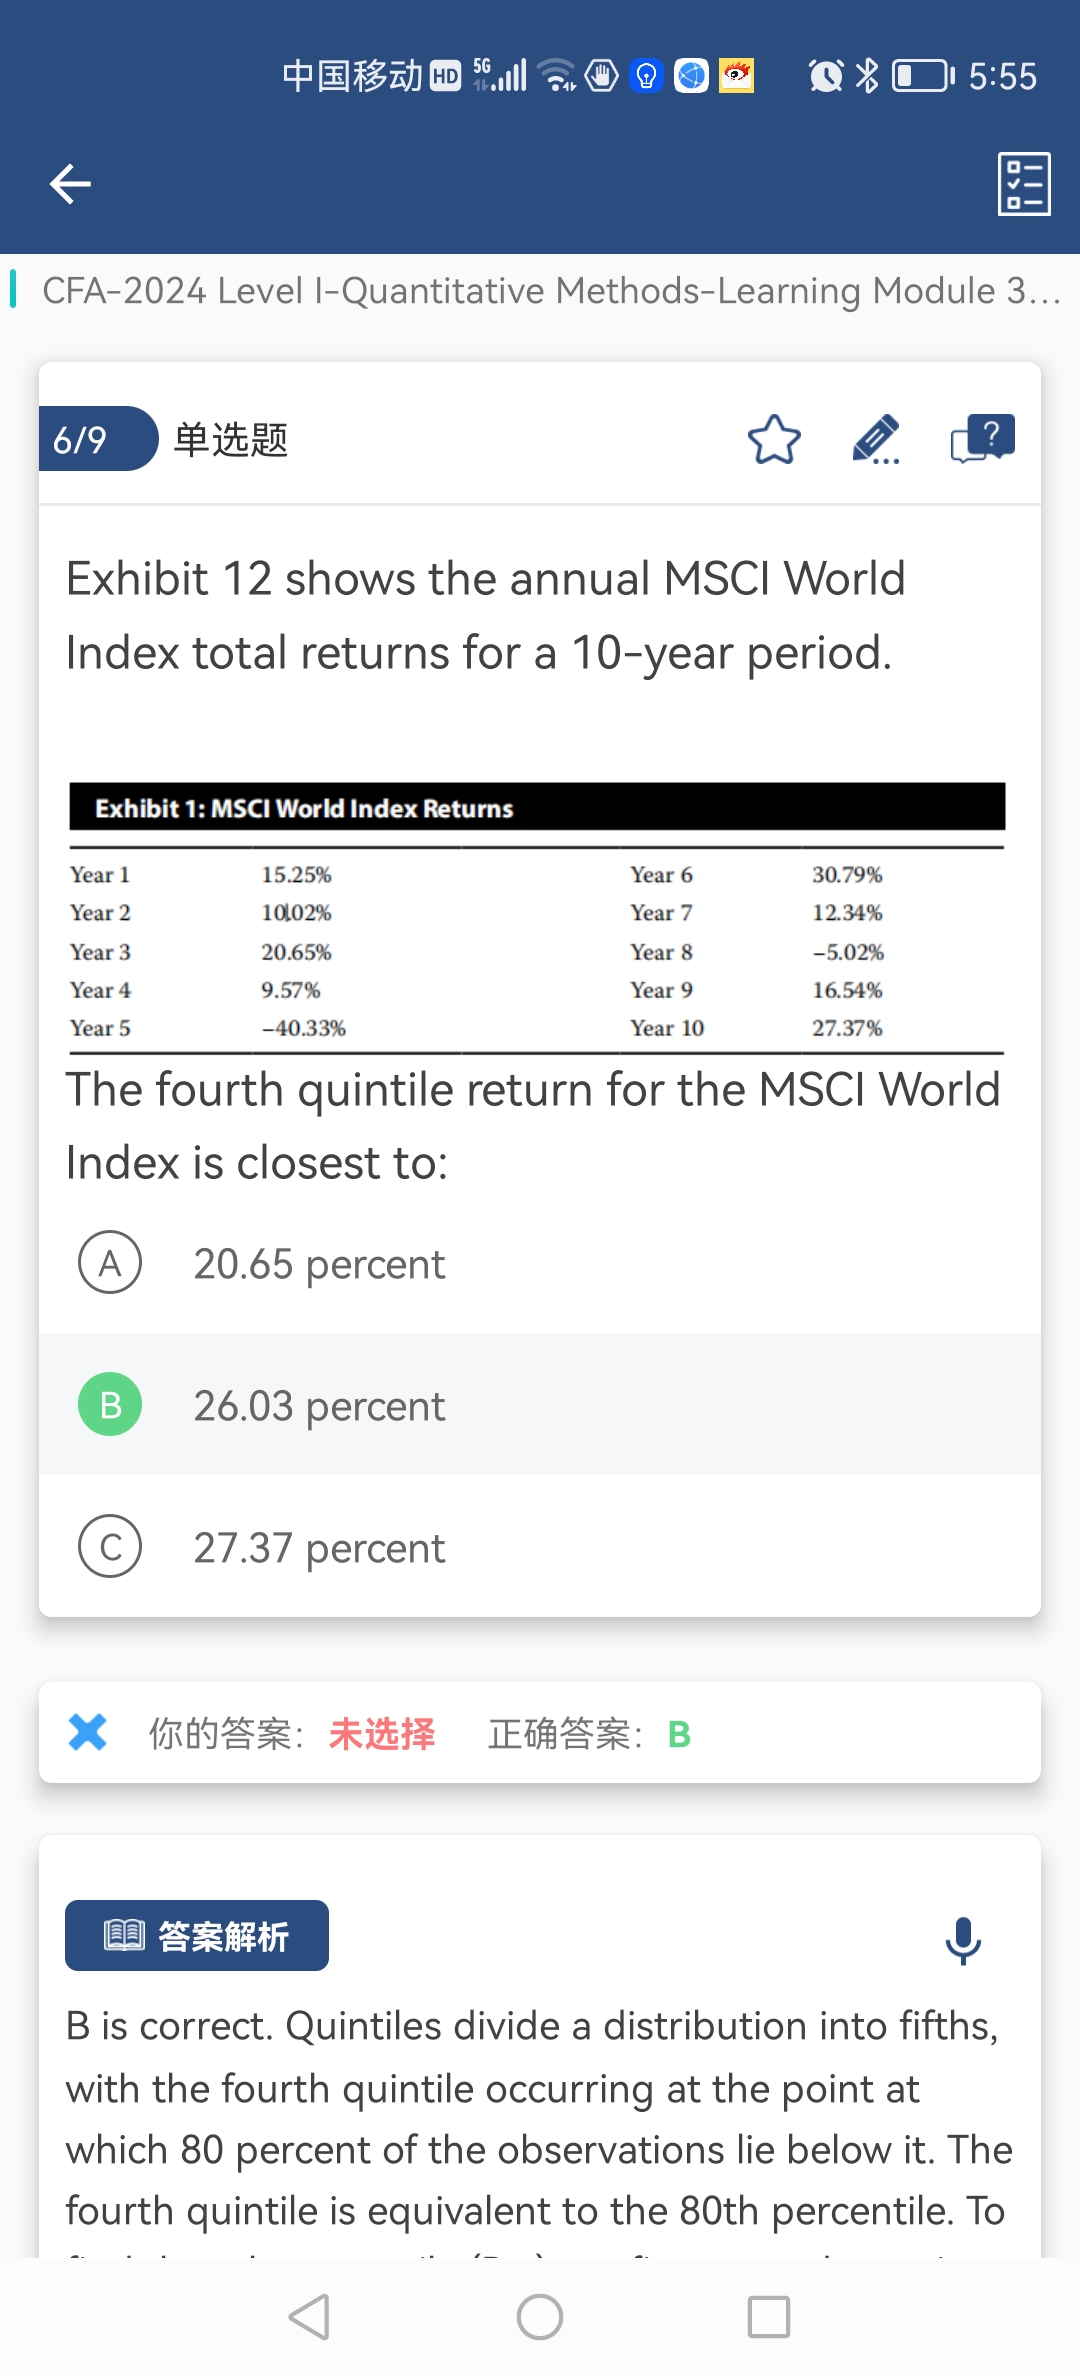The height and width of the screenshot is (2376, 1080).
Task: Tap the blue X wrong-answer mark
Action: coord(88,1732)
